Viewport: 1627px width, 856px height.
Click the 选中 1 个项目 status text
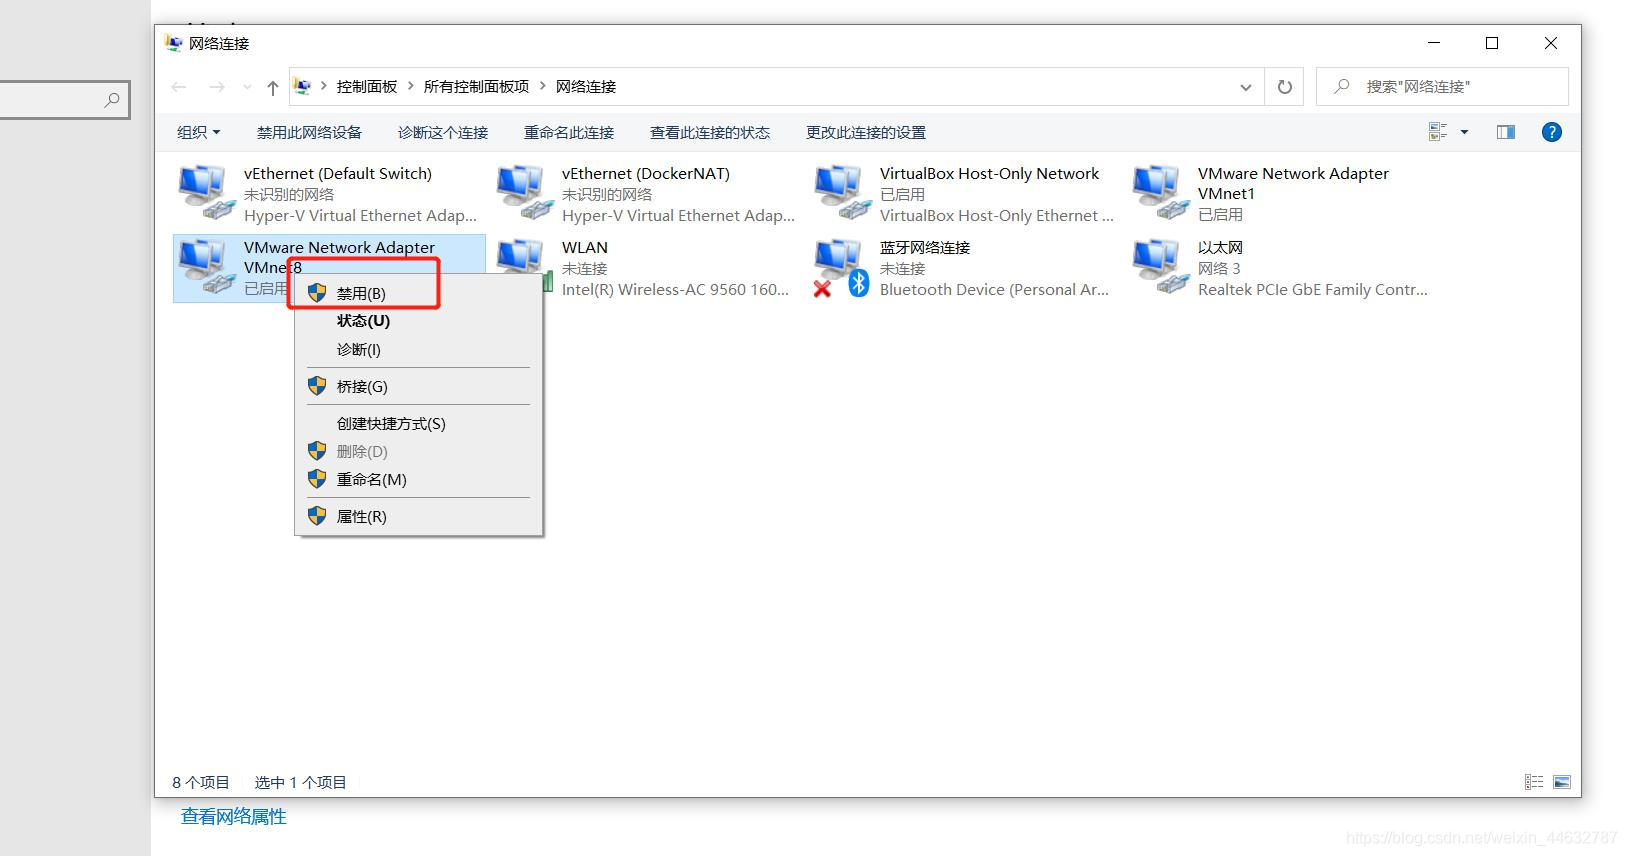(300, 782)
